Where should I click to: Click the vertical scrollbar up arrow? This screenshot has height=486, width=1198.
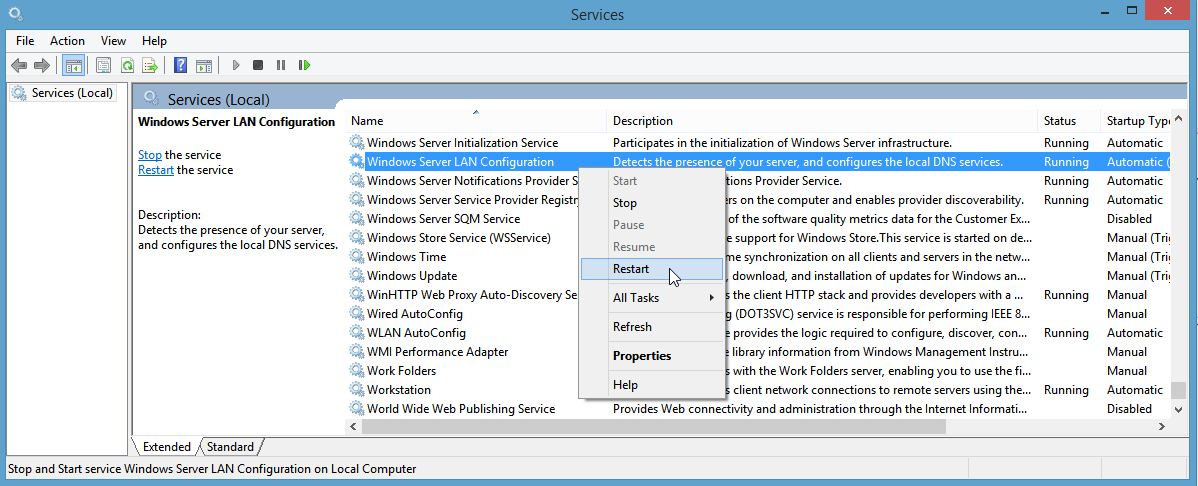[x=1178, y=119]
